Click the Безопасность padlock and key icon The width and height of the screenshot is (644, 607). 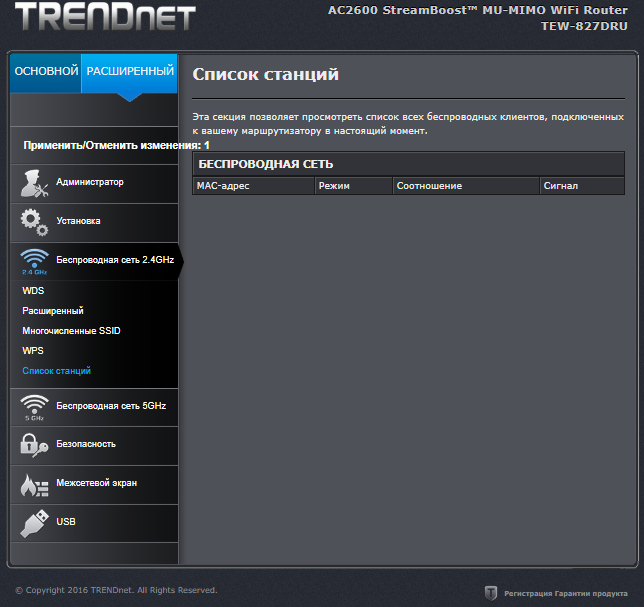point(34,445)
